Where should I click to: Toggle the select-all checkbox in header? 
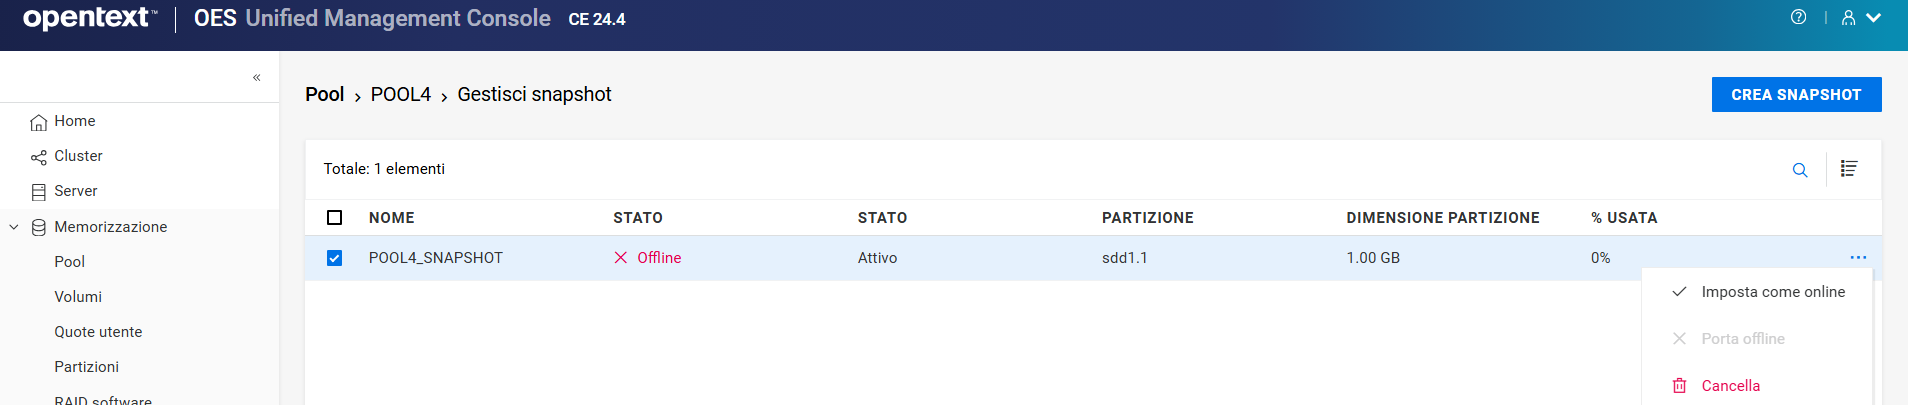click(x=335, y=218)
